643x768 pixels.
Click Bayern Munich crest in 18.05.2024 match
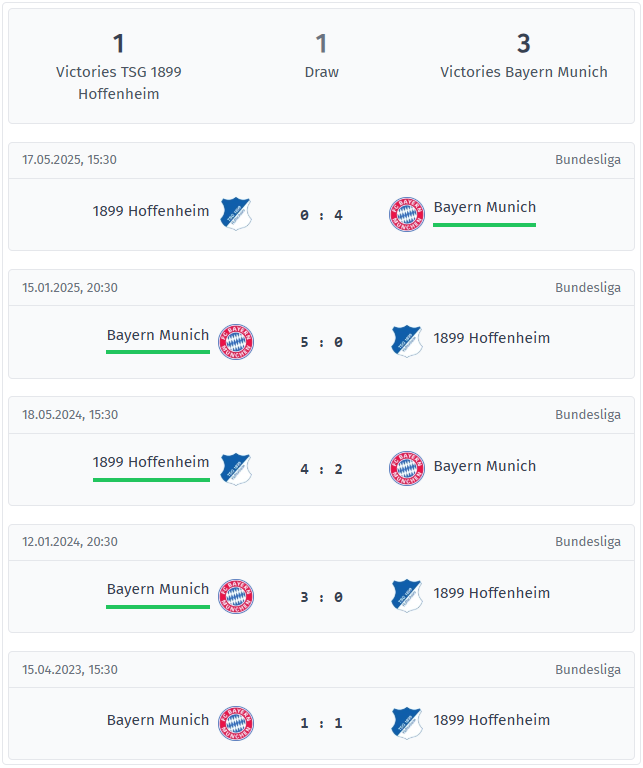pos(406,469)
